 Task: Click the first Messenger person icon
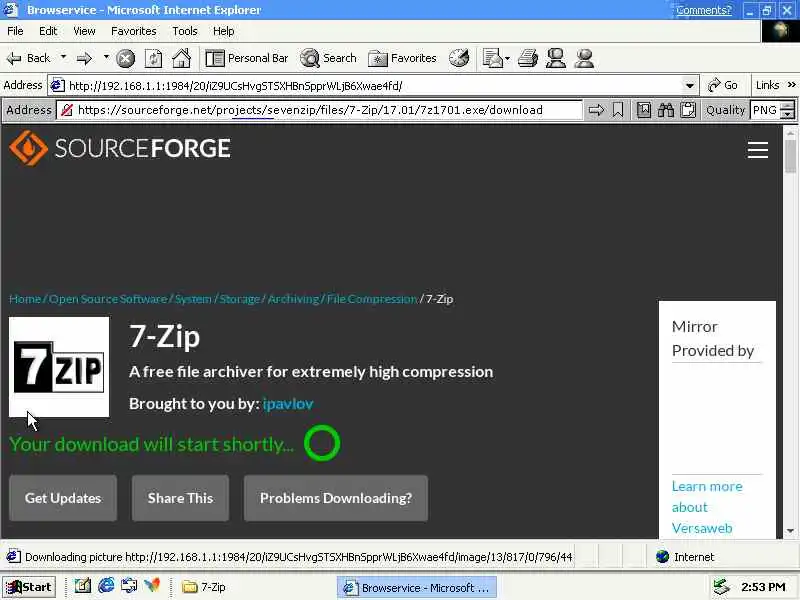(556, 58)
